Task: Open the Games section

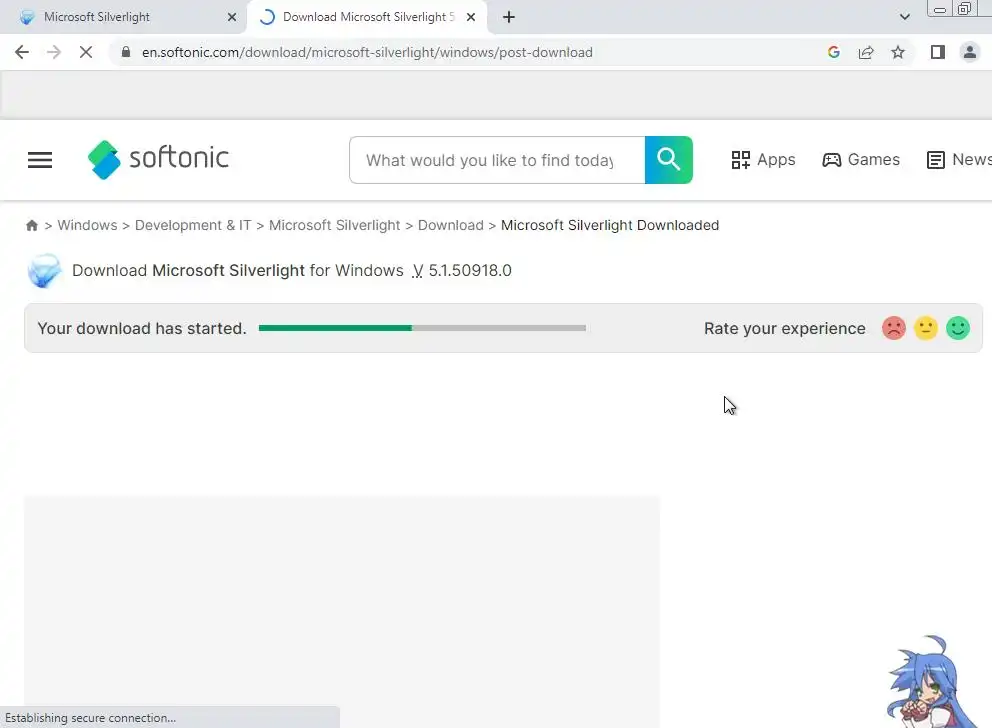Action: tap(861, 159)
